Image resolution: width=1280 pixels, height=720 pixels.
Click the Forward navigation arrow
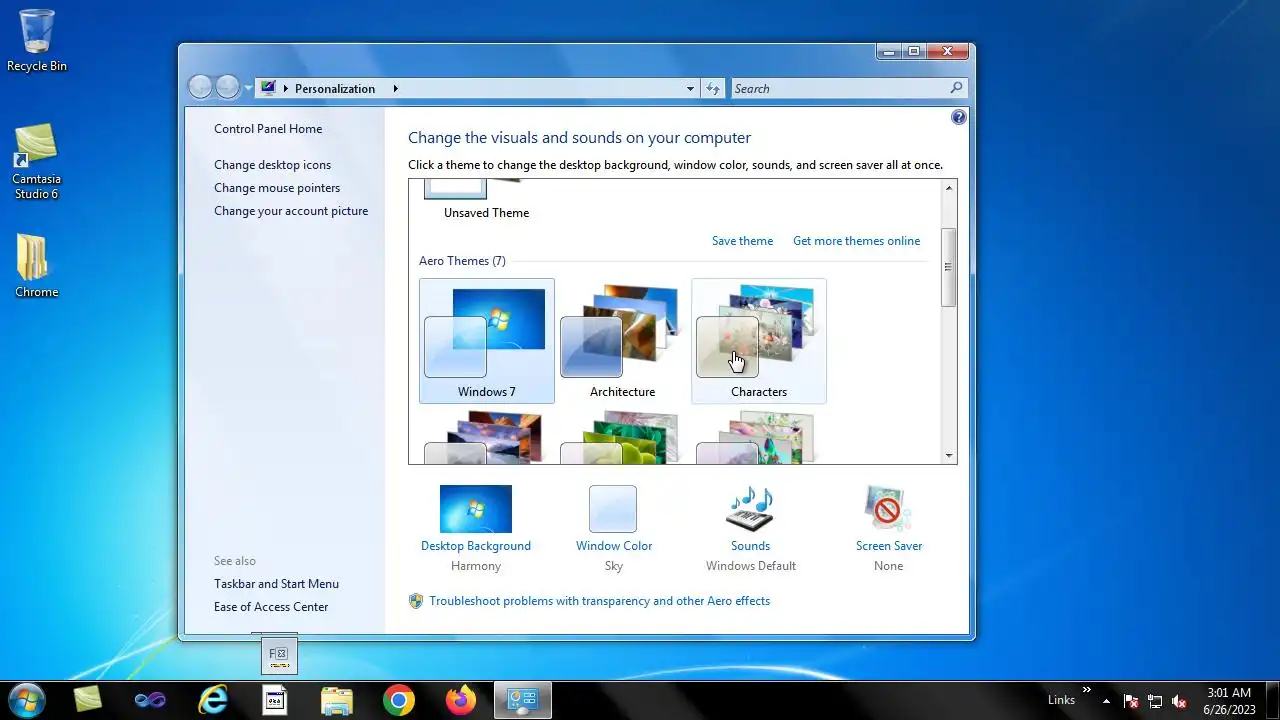click(228, 88)
